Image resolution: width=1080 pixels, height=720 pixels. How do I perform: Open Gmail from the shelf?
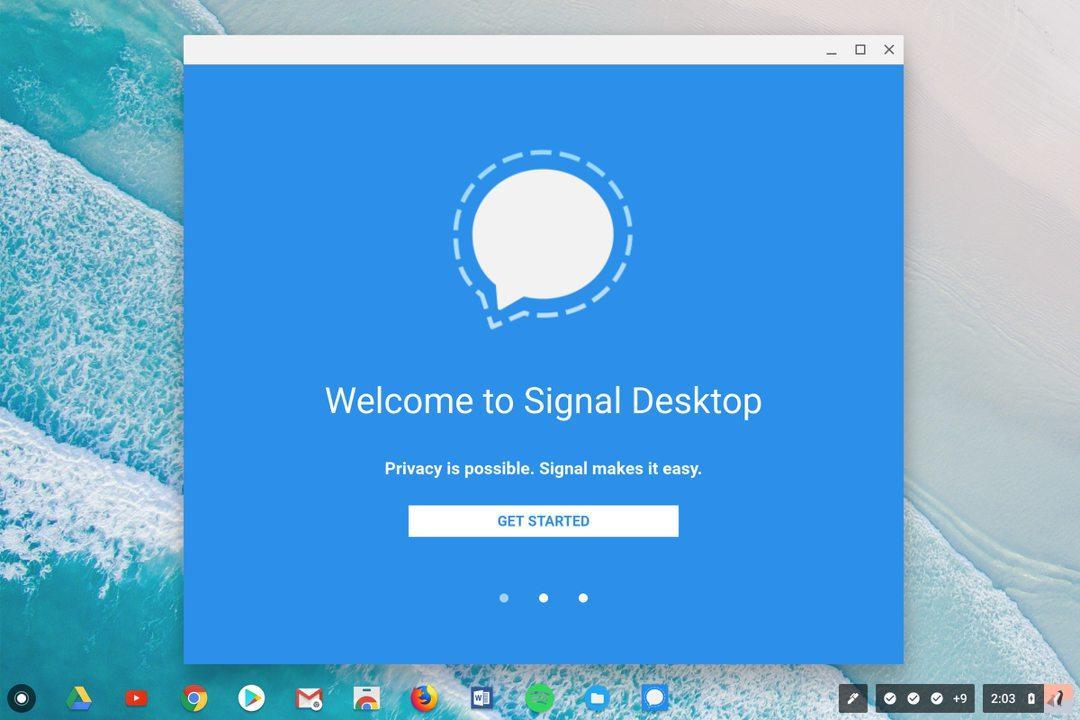(309, 699)
